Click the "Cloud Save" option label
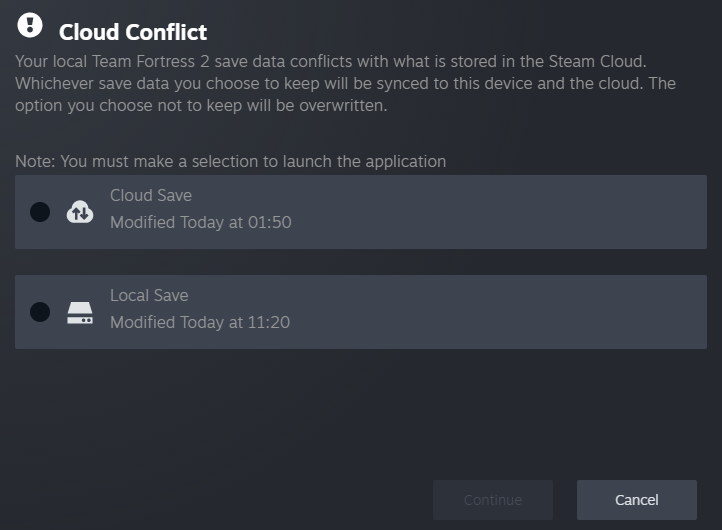722x530 pixels. 151,195
